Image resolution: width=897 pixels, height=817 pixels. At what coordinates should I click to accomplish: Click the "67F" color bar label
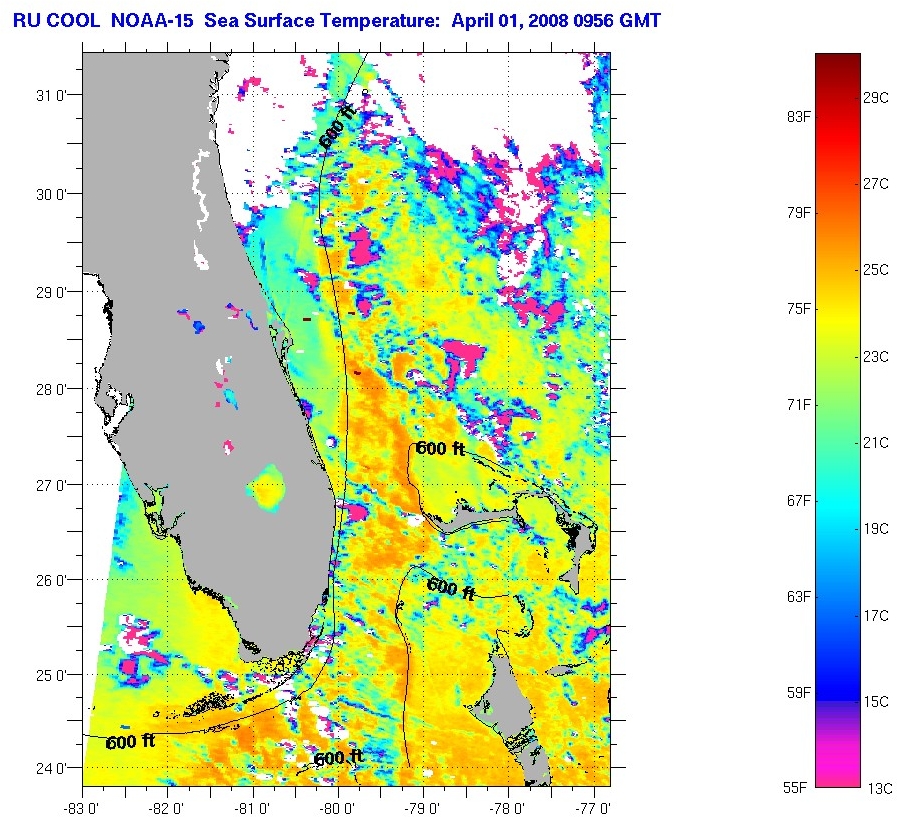point(799,501)
